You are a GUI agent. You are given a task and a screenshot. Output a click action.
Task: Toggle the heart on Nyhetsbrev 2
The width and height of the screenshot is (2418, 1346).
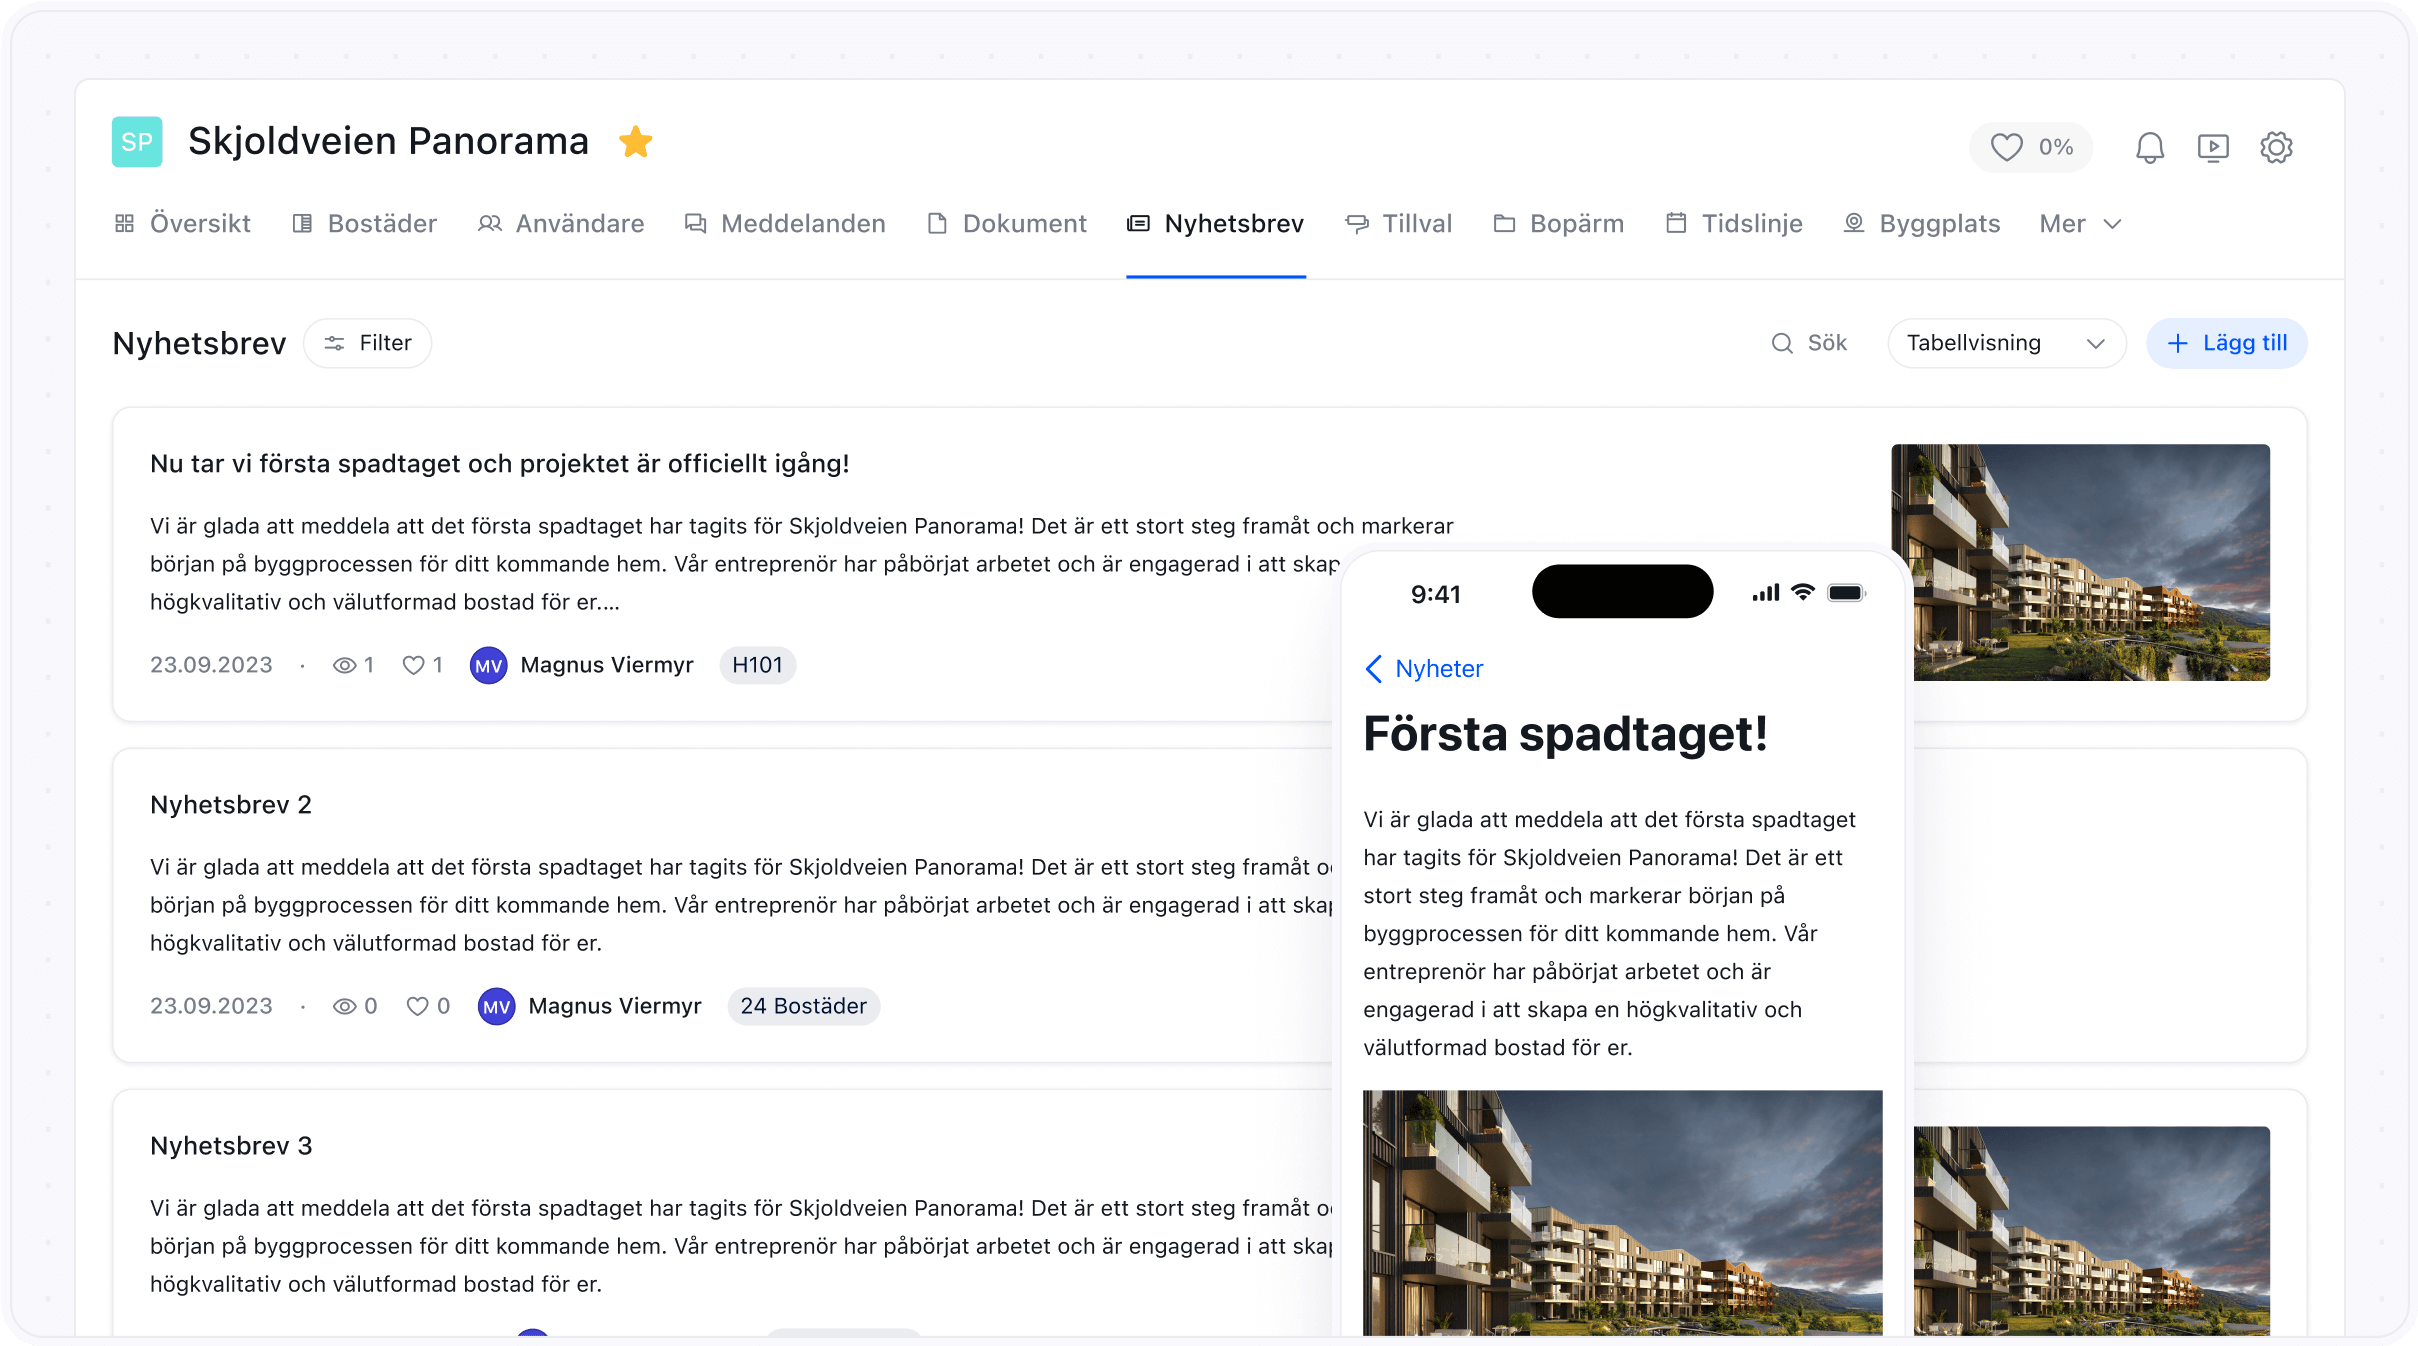click(x=417, y=1007)
